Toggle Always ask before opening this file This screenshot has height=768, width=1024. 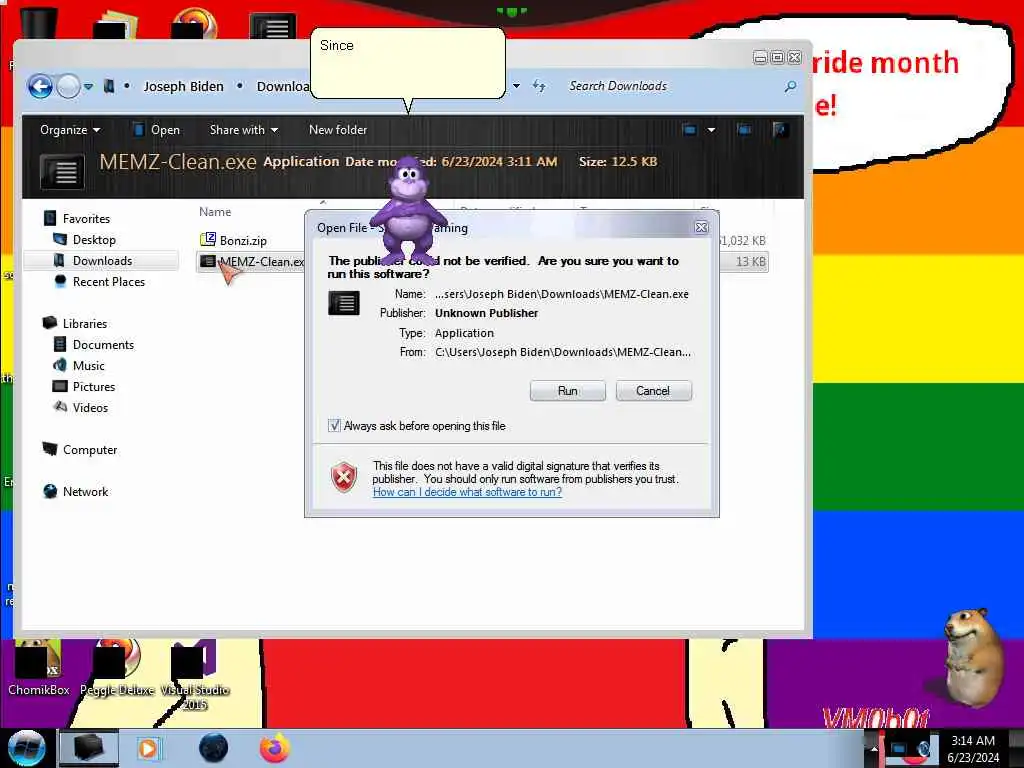334,426
